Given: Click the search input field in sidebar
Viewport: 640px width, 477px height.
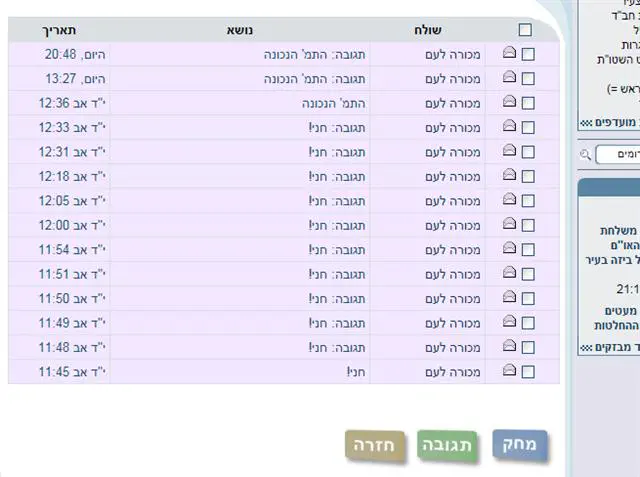Looking at the screenshot, I should 618,155.
